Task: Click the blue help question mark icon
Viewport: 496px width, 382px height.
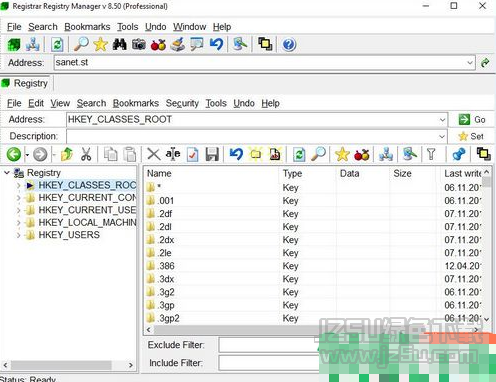Action: pos(289,44)
